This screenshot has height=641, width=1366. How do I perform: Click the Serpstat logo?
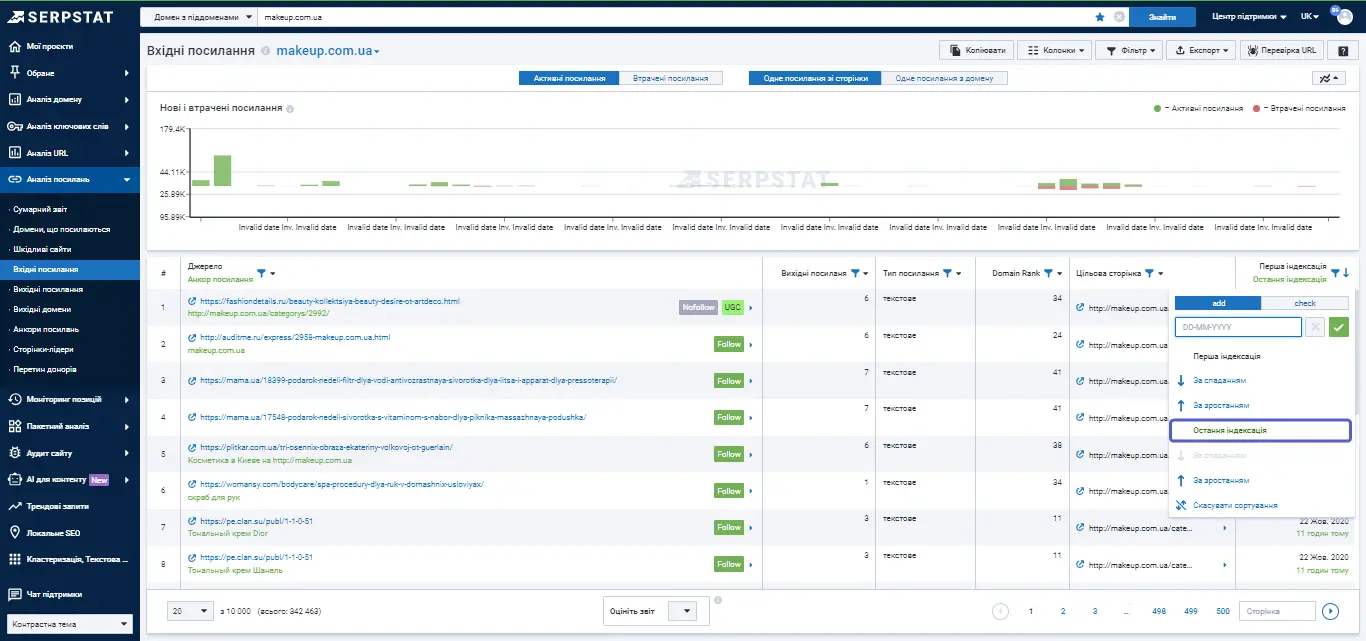[x=62, y=17]
